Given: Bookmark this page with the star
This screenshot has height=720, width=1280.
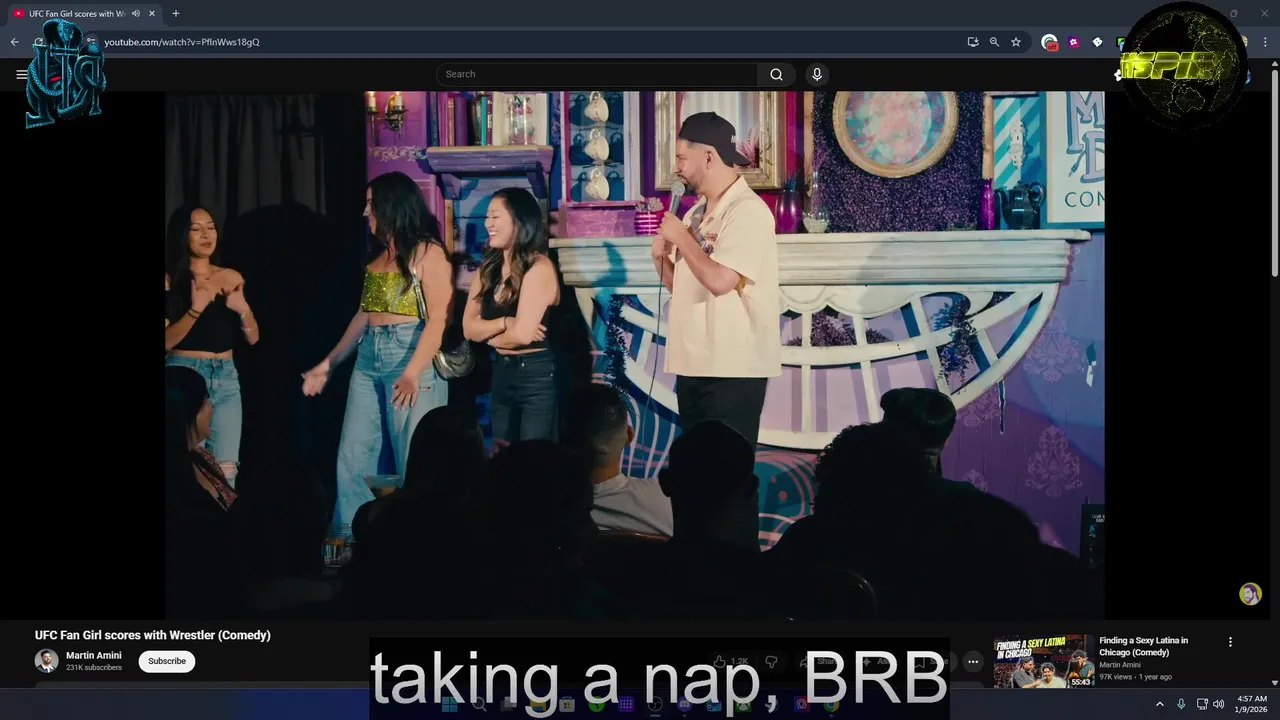Looking at the screenshot, I should point(1016,42).
